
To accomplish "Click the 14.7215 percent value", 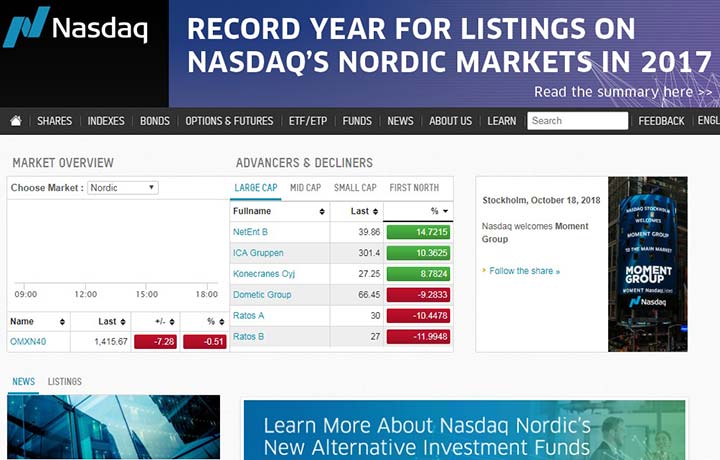I will 418,232.
